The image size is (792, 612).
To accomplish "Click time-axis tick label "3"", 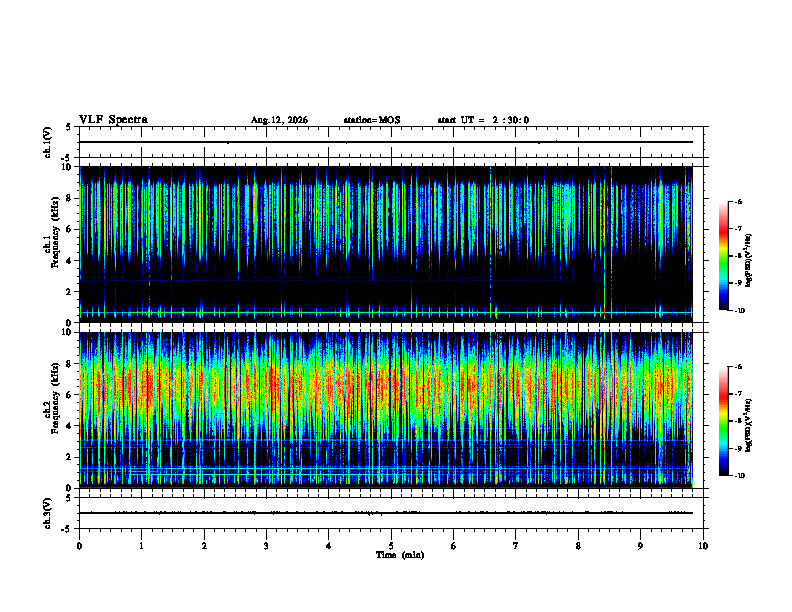I will click(266, 546).
